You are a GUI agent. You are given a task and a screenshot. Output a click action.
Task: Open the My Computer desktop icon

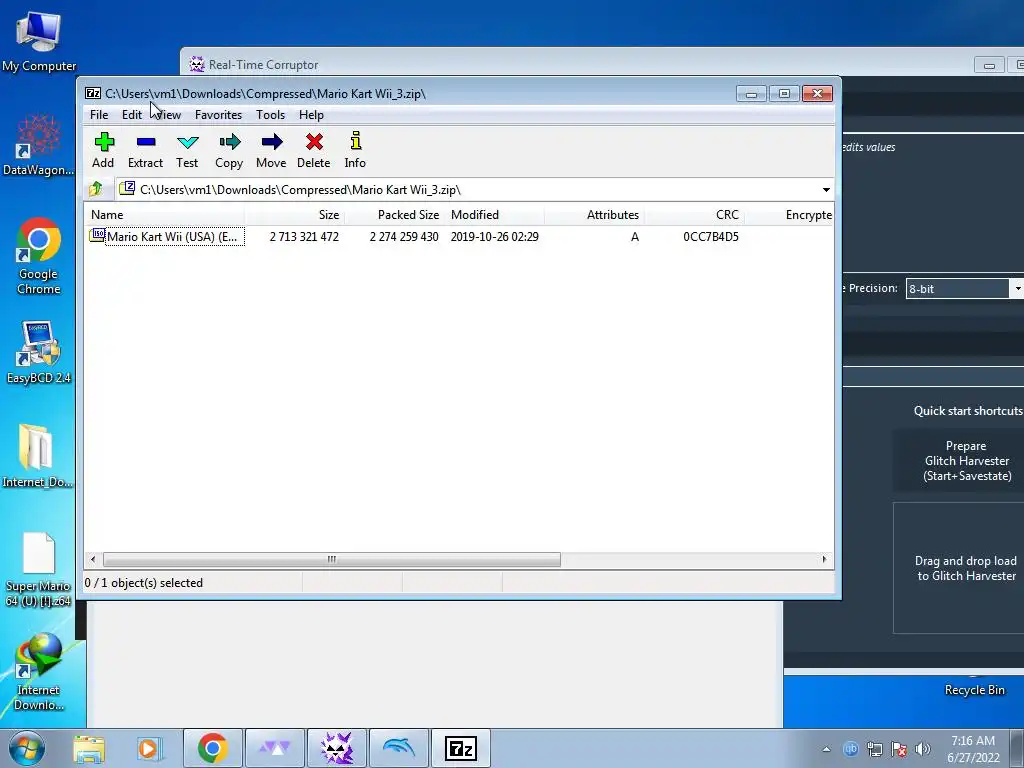tap(39, 42)
